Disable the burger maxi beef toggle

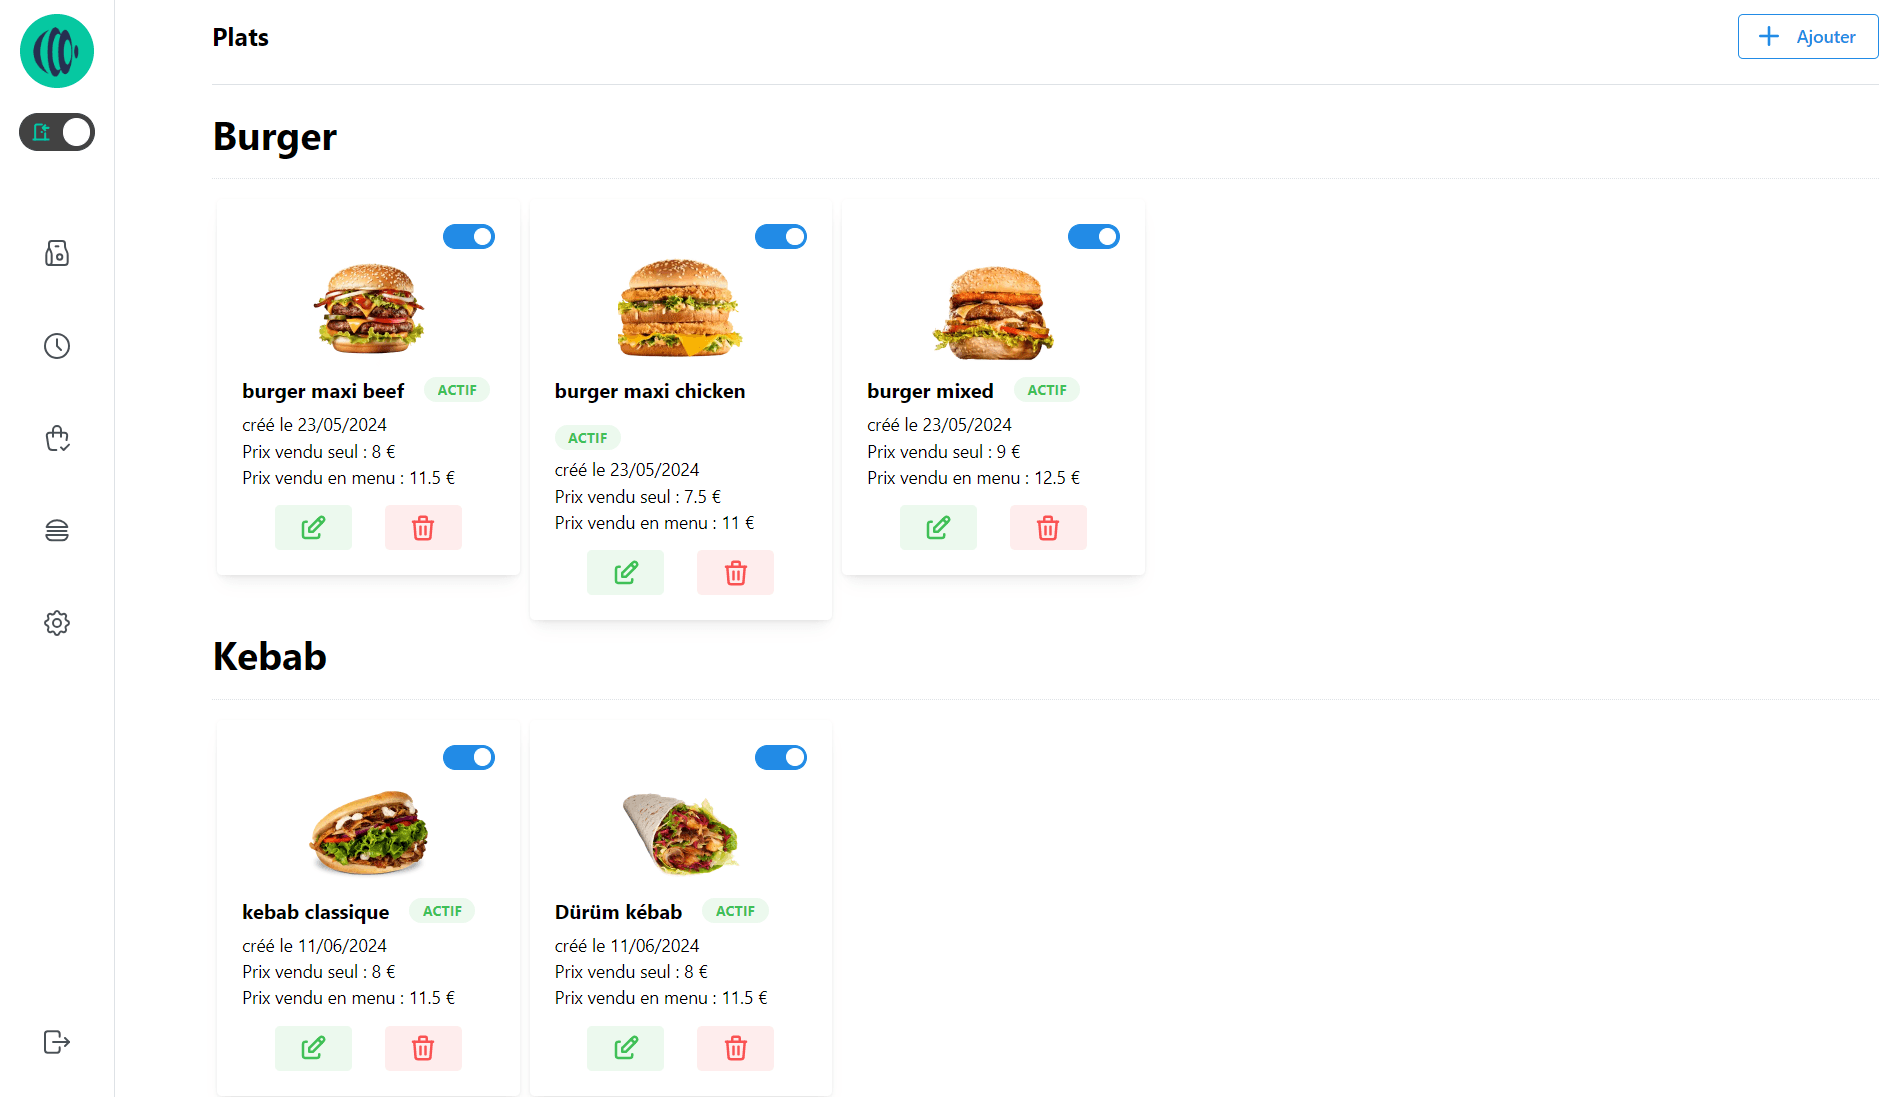pyautogui.click(x=469, y=237)
